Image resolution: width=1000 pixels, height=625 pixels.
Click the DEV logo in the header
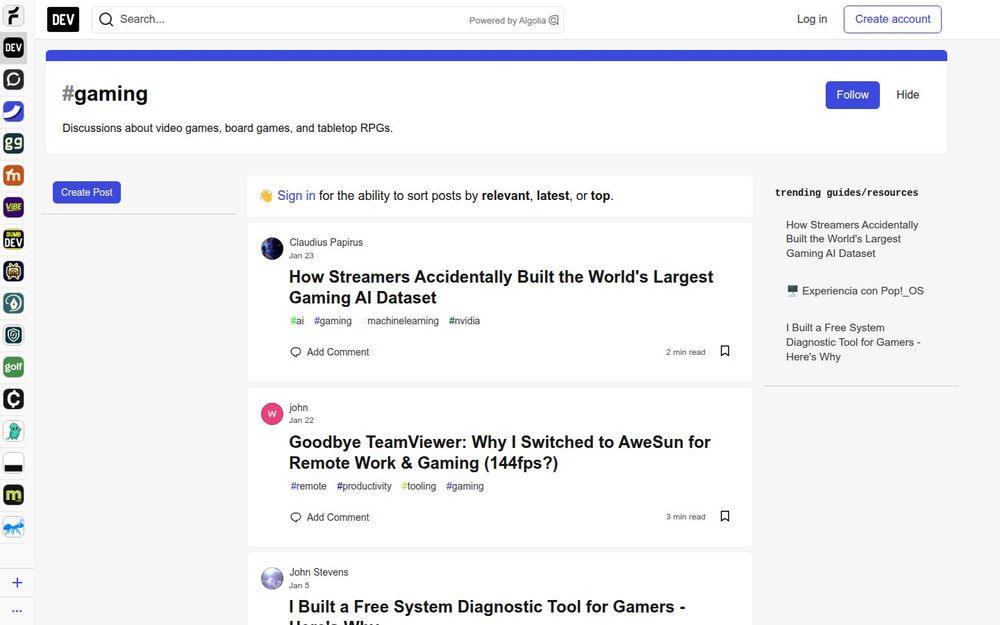pos(63,19)
